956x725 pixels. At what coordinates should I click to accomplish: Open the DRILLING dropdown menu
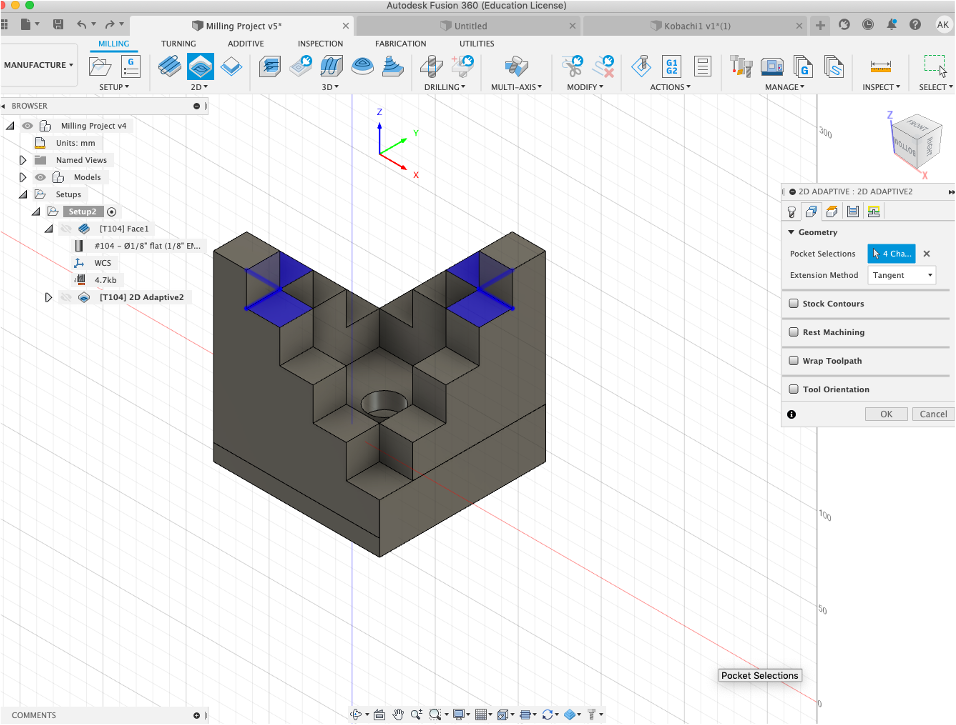pos(444,87)
